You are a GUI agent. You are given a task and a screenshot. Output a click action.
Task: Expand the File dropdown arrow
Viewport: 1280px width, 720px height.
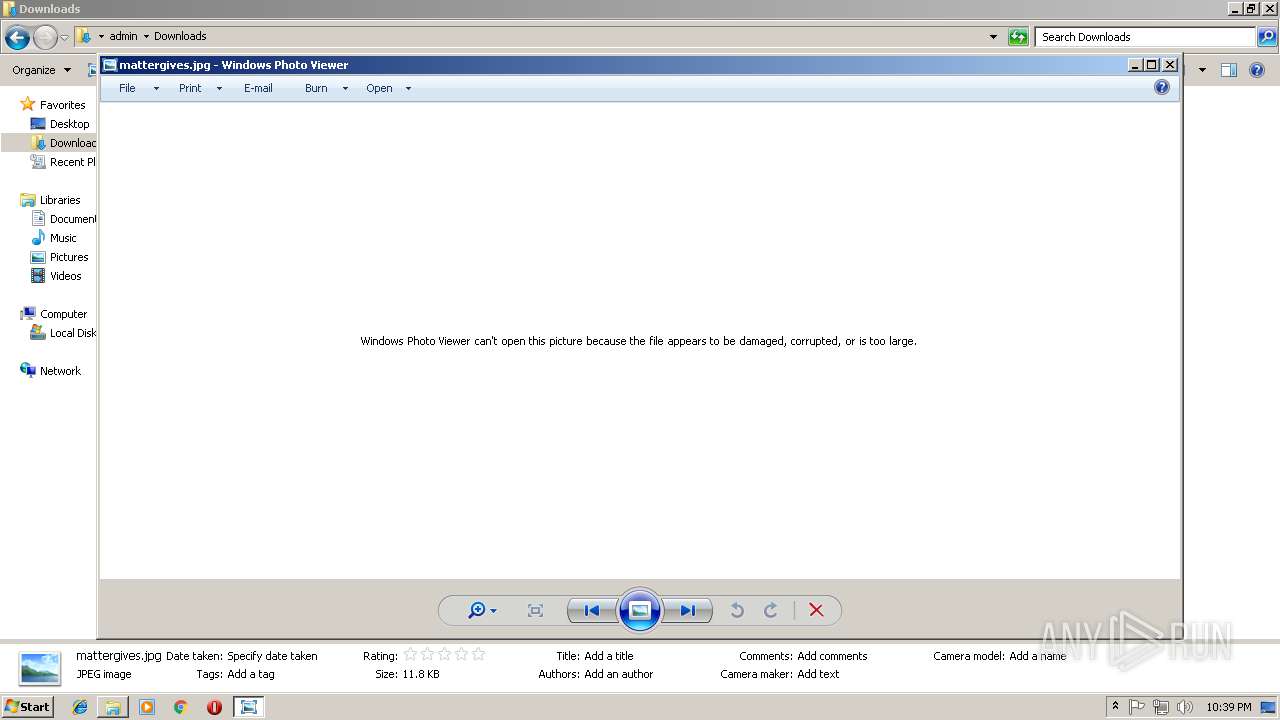tap(156, 89)
